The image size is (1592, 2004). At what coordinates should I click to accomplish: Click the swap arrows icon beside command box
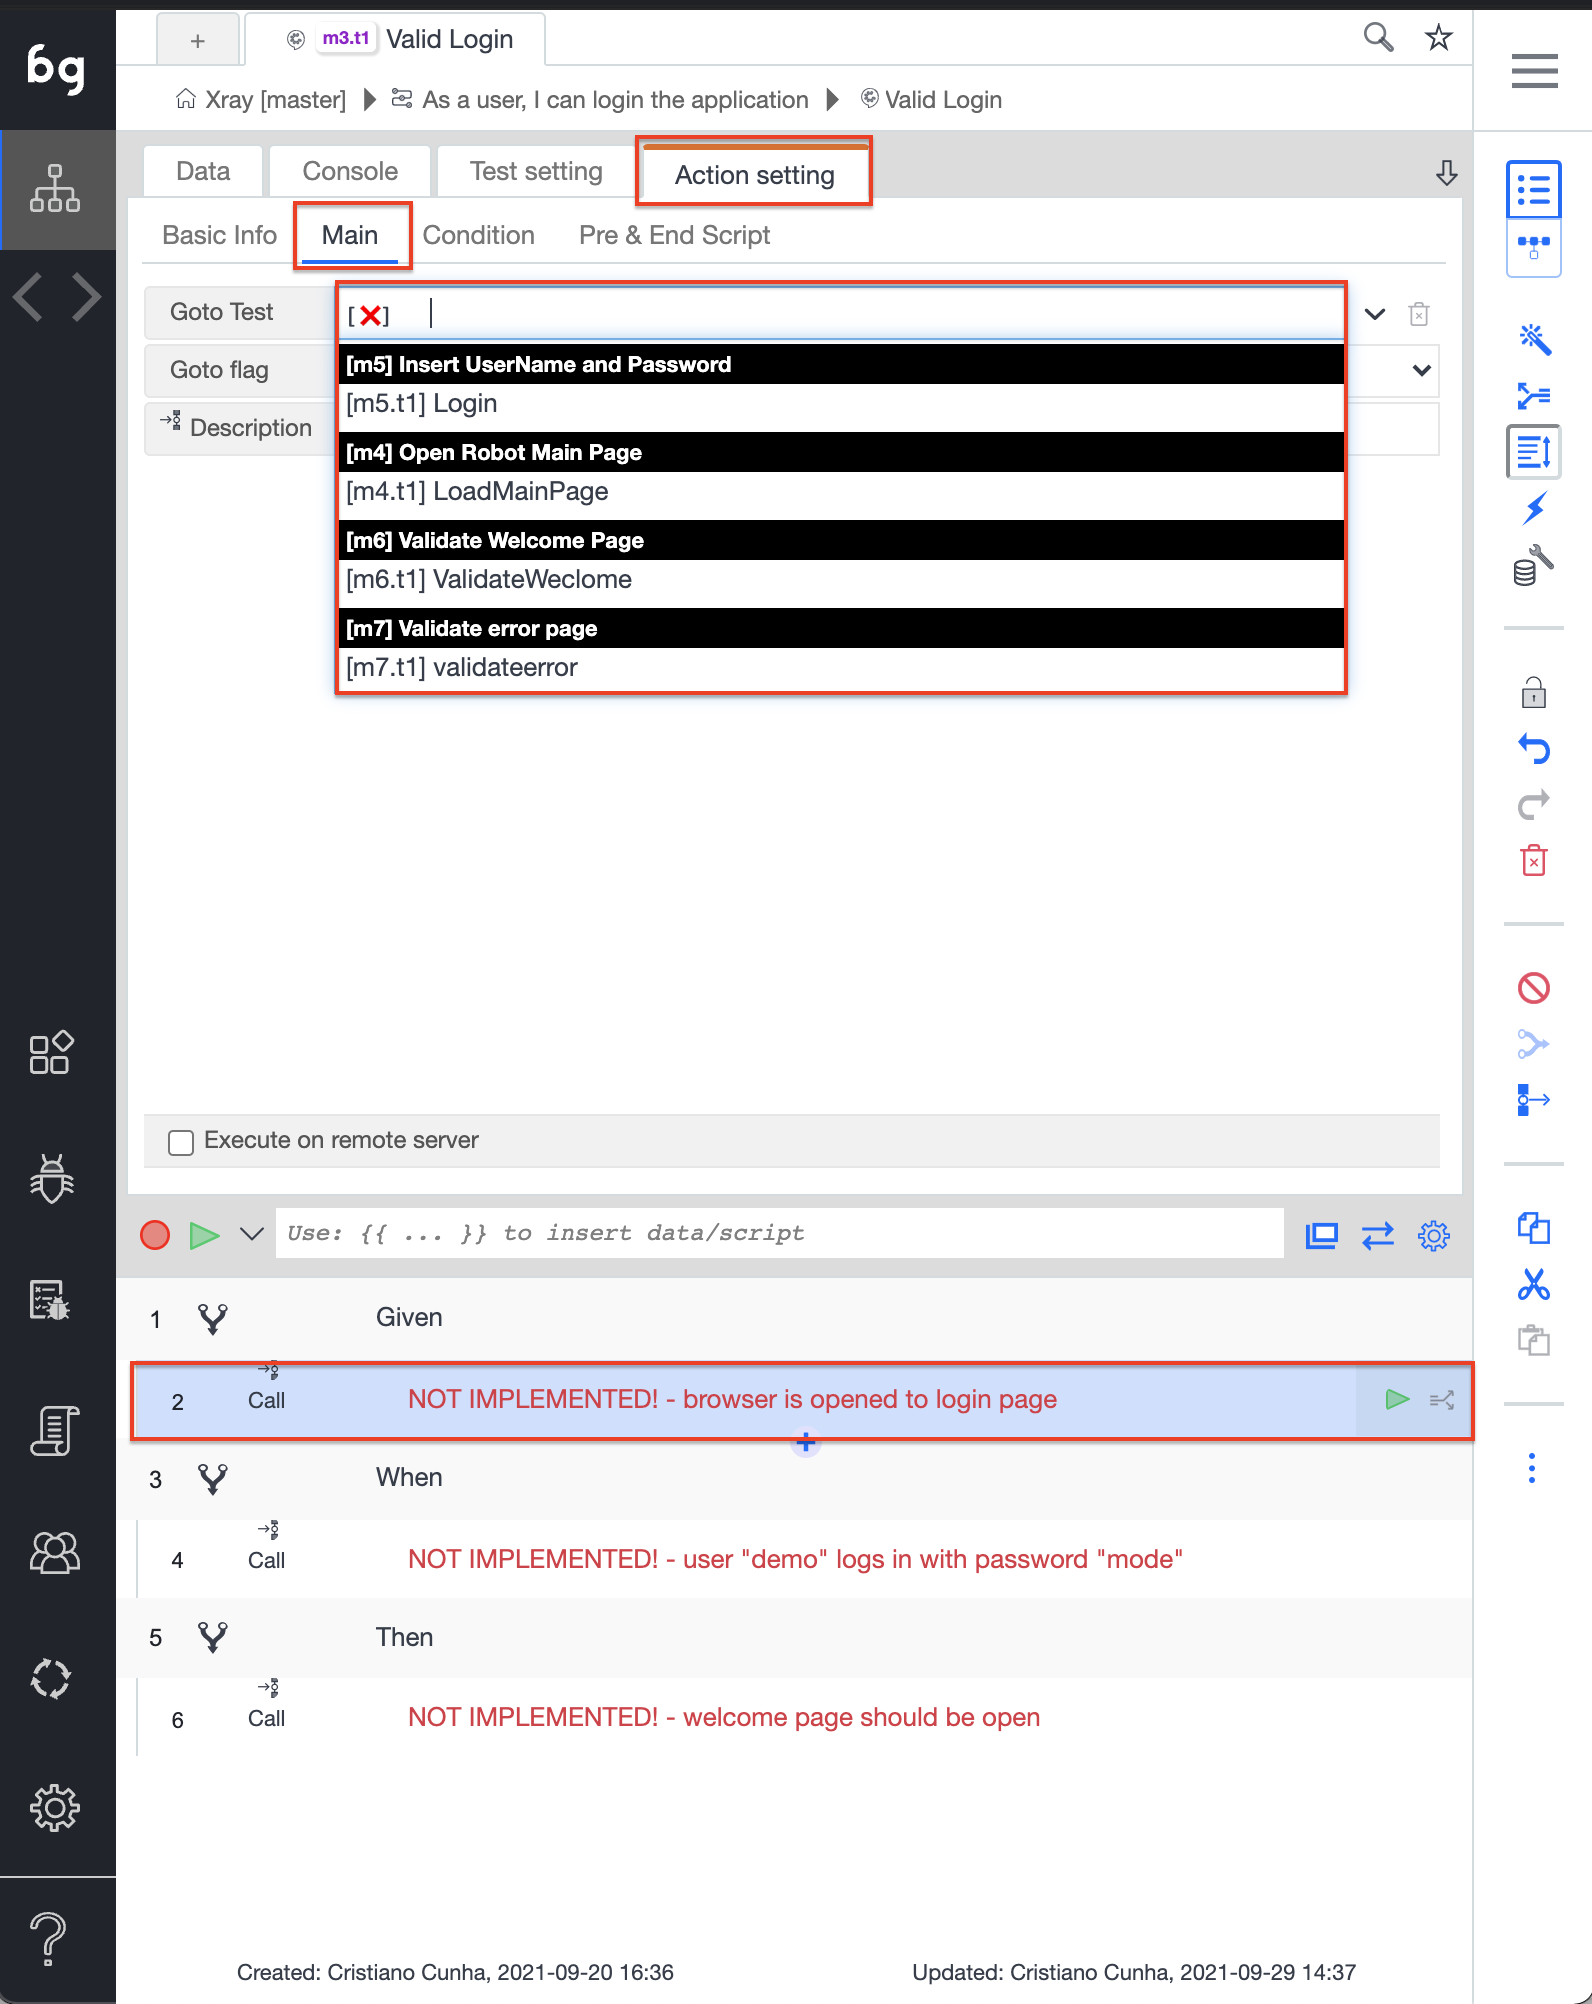point(1378,1235)
